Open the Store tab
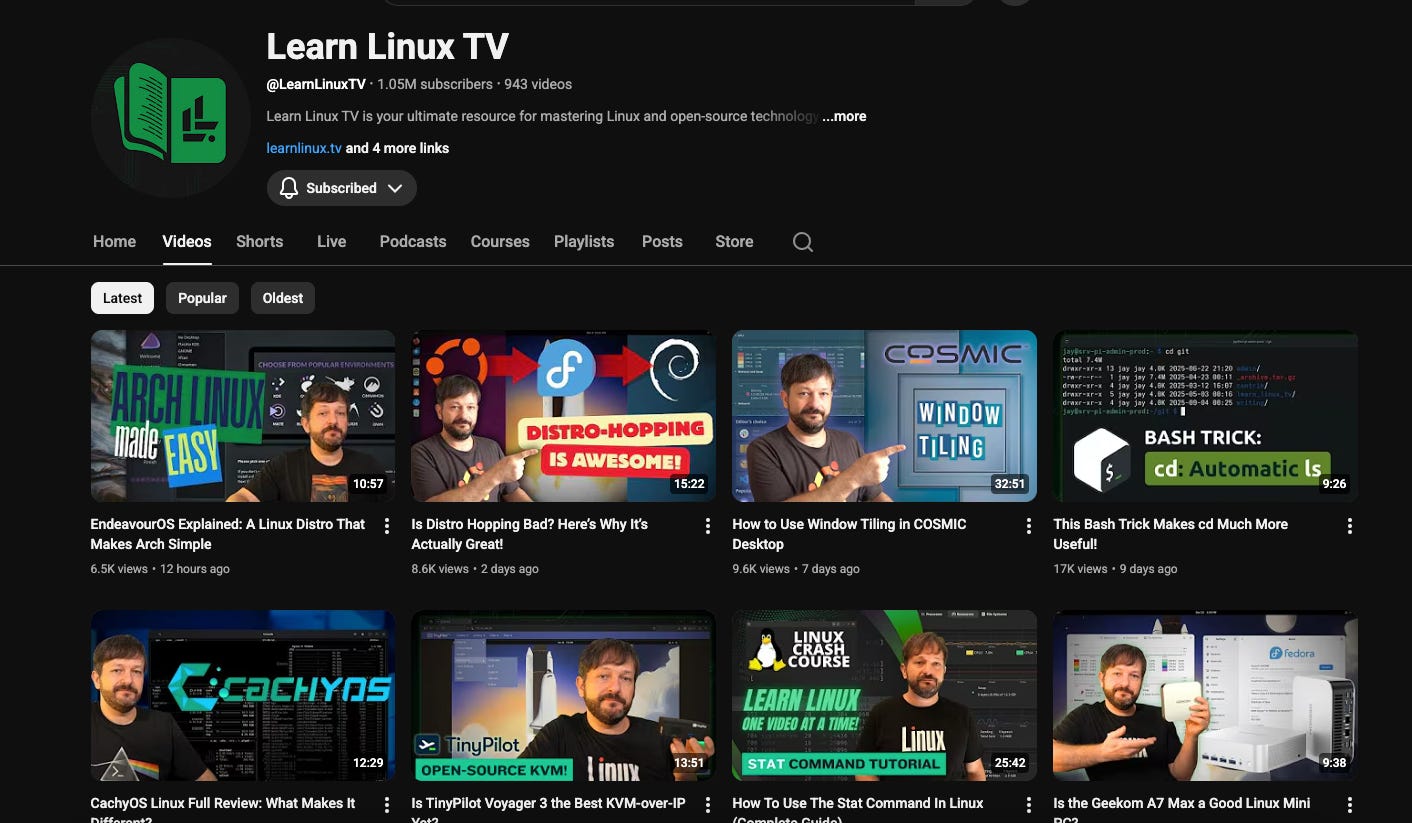 pos(734,242)
